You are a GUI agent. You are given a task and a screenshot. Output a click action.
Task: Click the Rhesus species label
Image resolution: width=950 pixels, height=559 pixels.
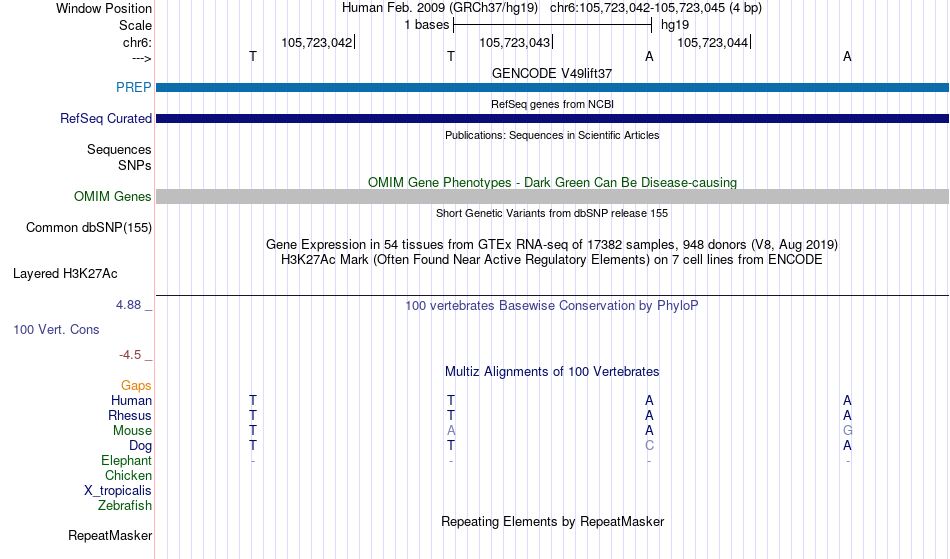(130, 415)
